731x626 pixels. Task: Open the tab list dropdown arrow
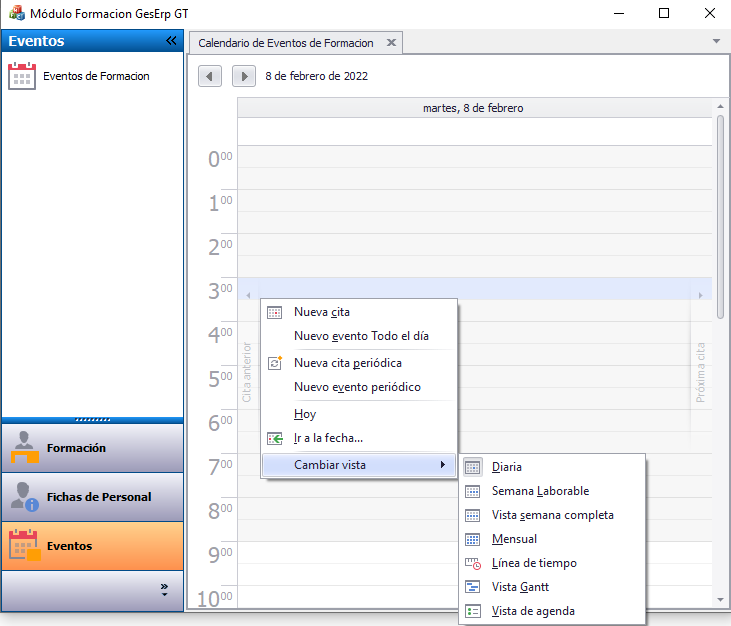[717, 41]
